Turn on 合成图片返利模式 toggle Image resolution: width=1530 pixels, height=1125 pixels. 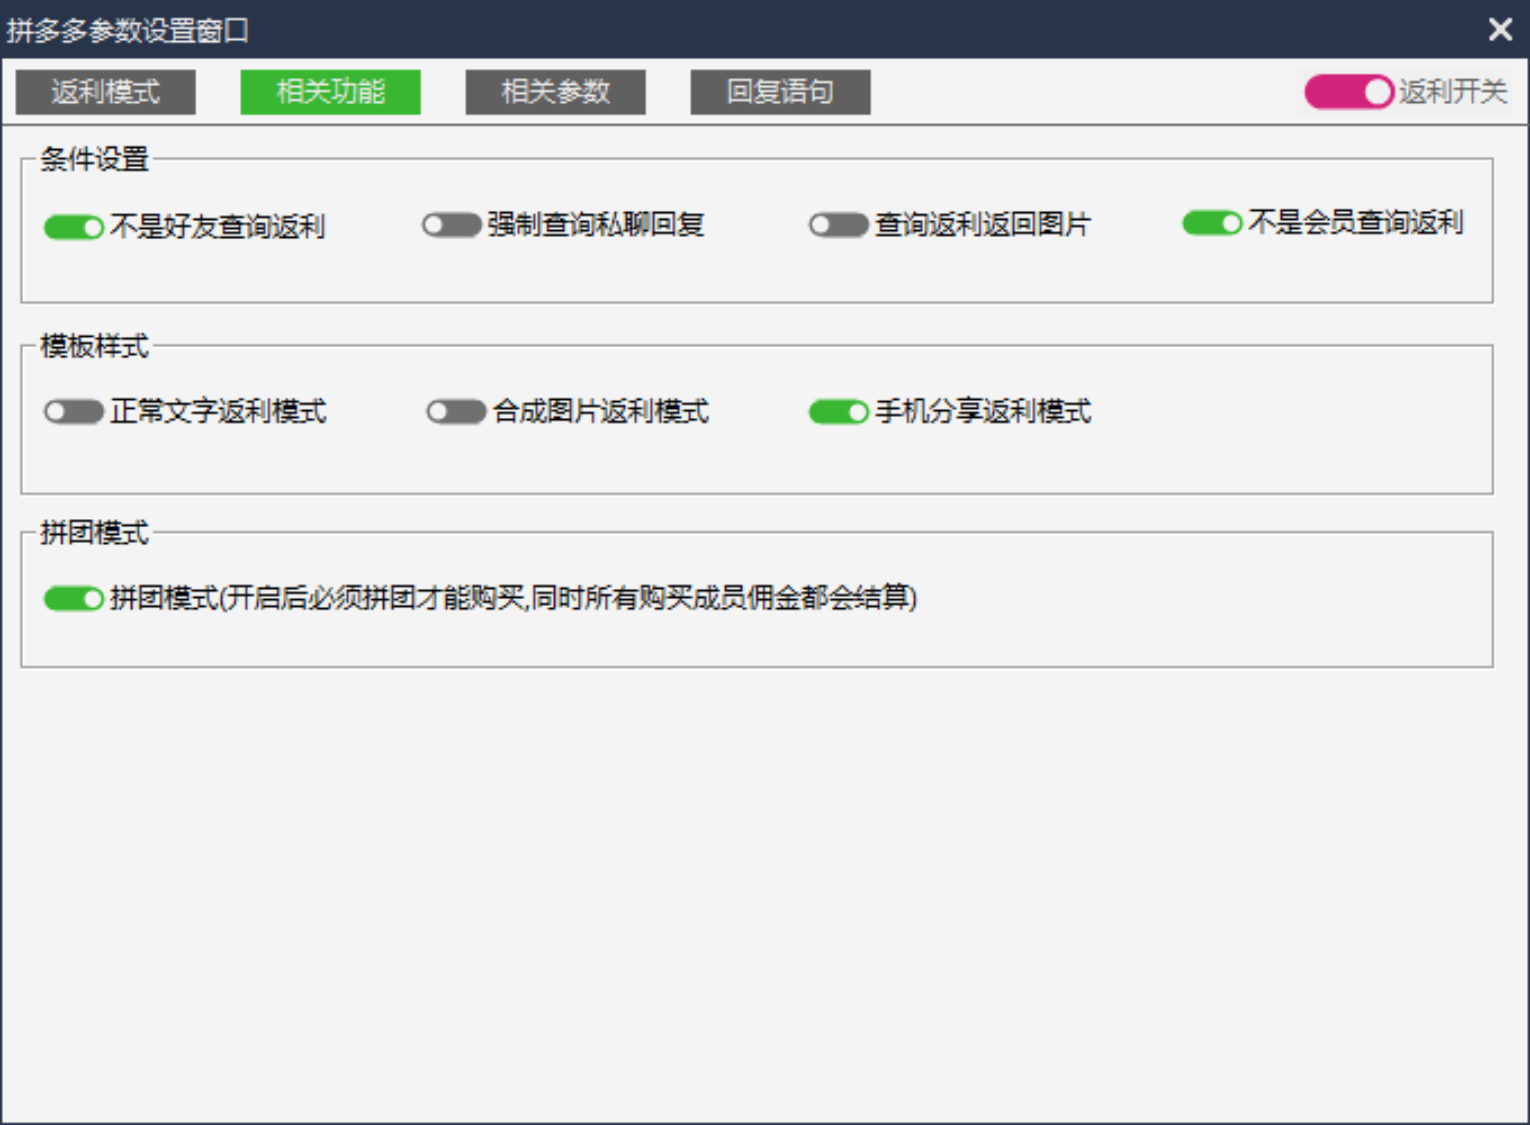456,411
